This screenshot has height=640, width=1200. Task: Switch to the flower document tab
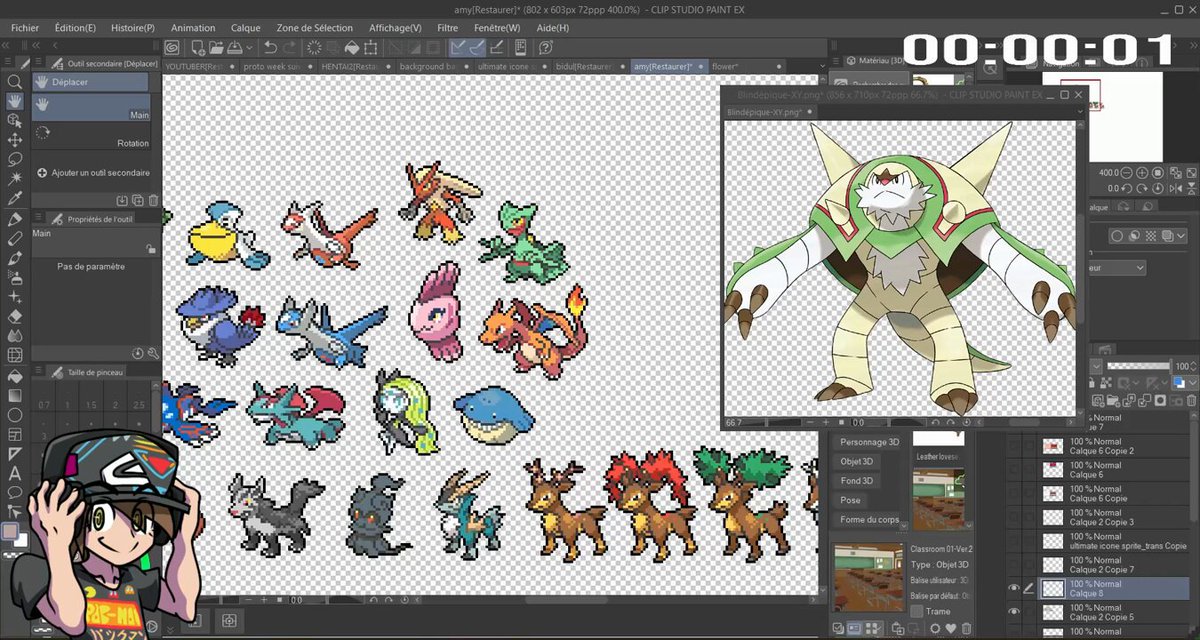pos(725,66)
